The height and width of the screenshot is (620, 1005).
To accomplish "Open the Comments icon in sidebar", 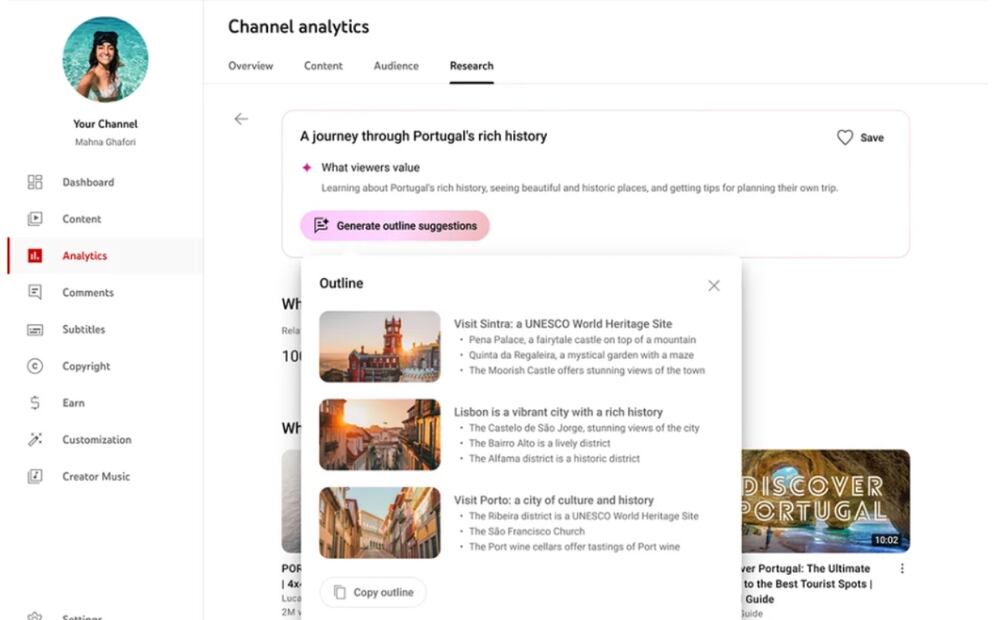I will [35, 292].
